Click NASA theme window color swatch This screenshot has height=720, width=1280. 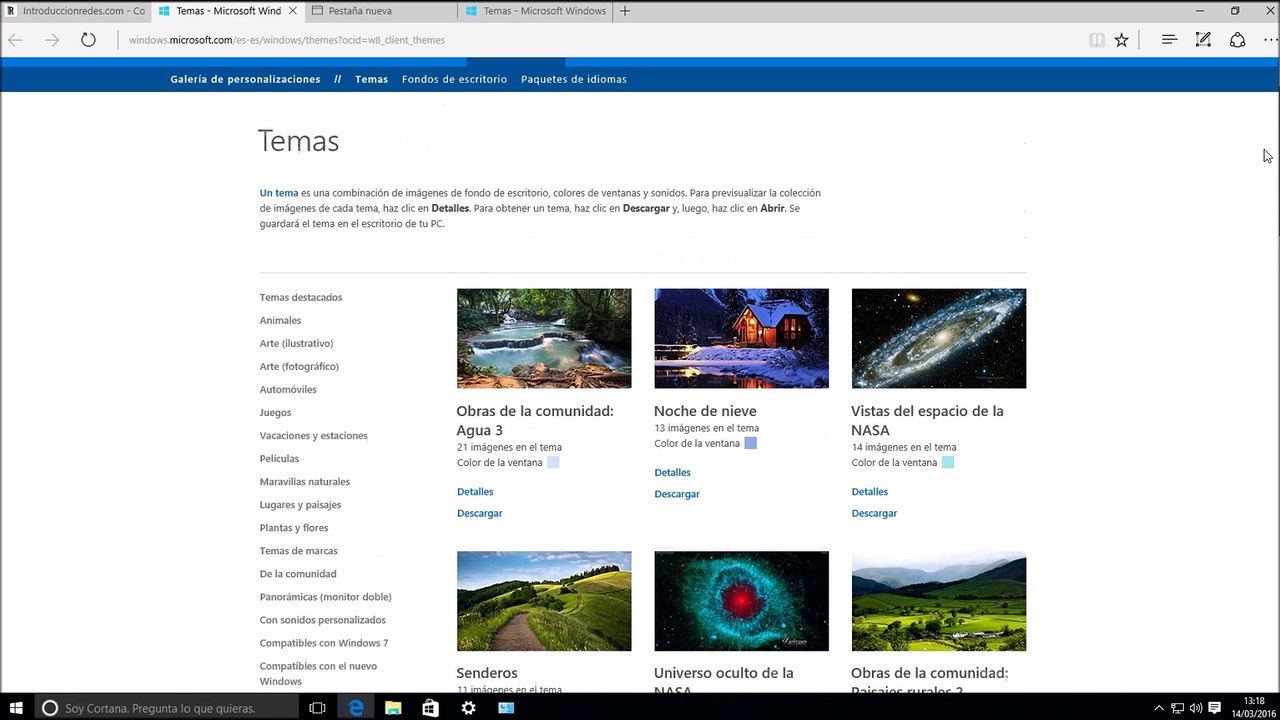tap(948, 462)
